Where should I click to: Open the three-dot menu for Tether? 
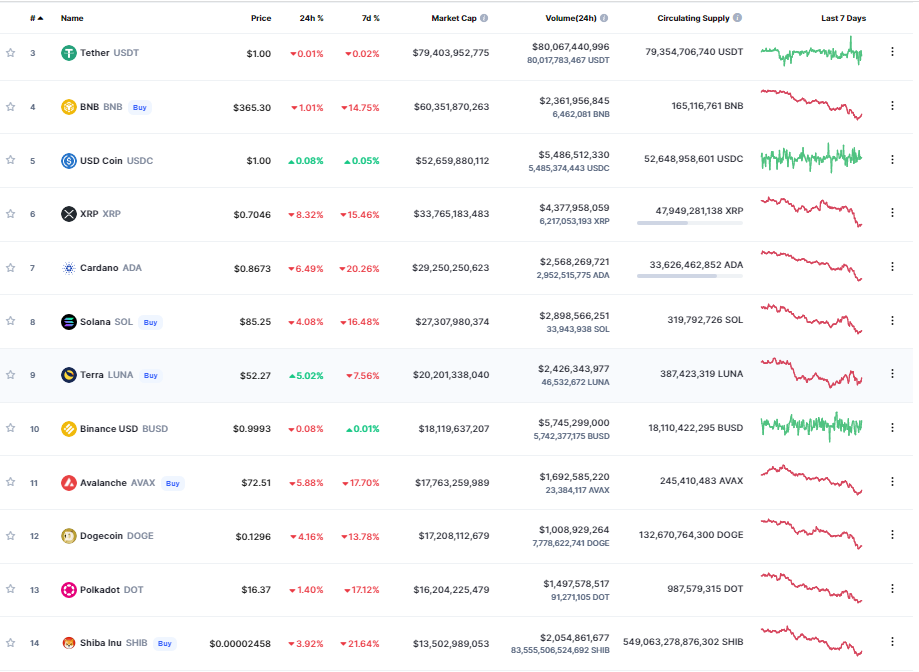(892, 52)
